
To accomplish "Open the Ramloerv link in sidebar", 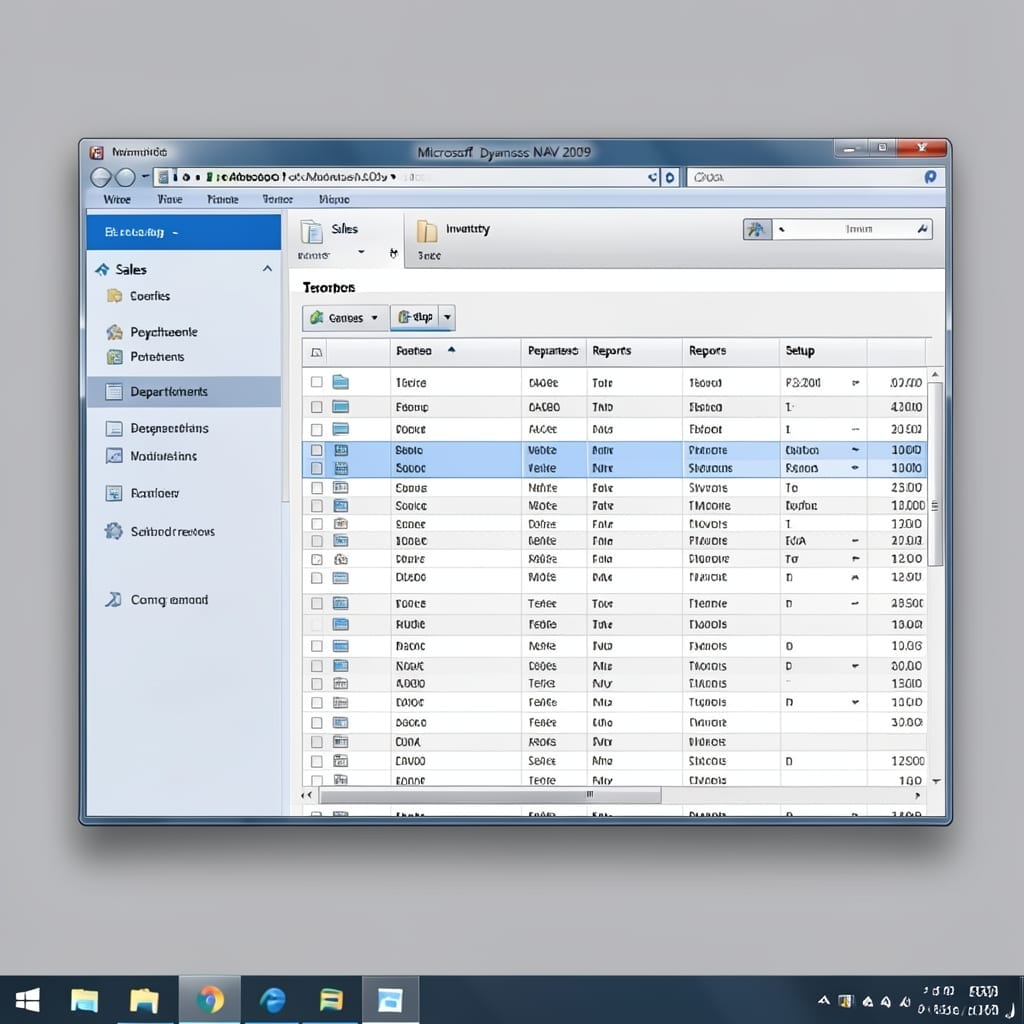I will 155,493.
